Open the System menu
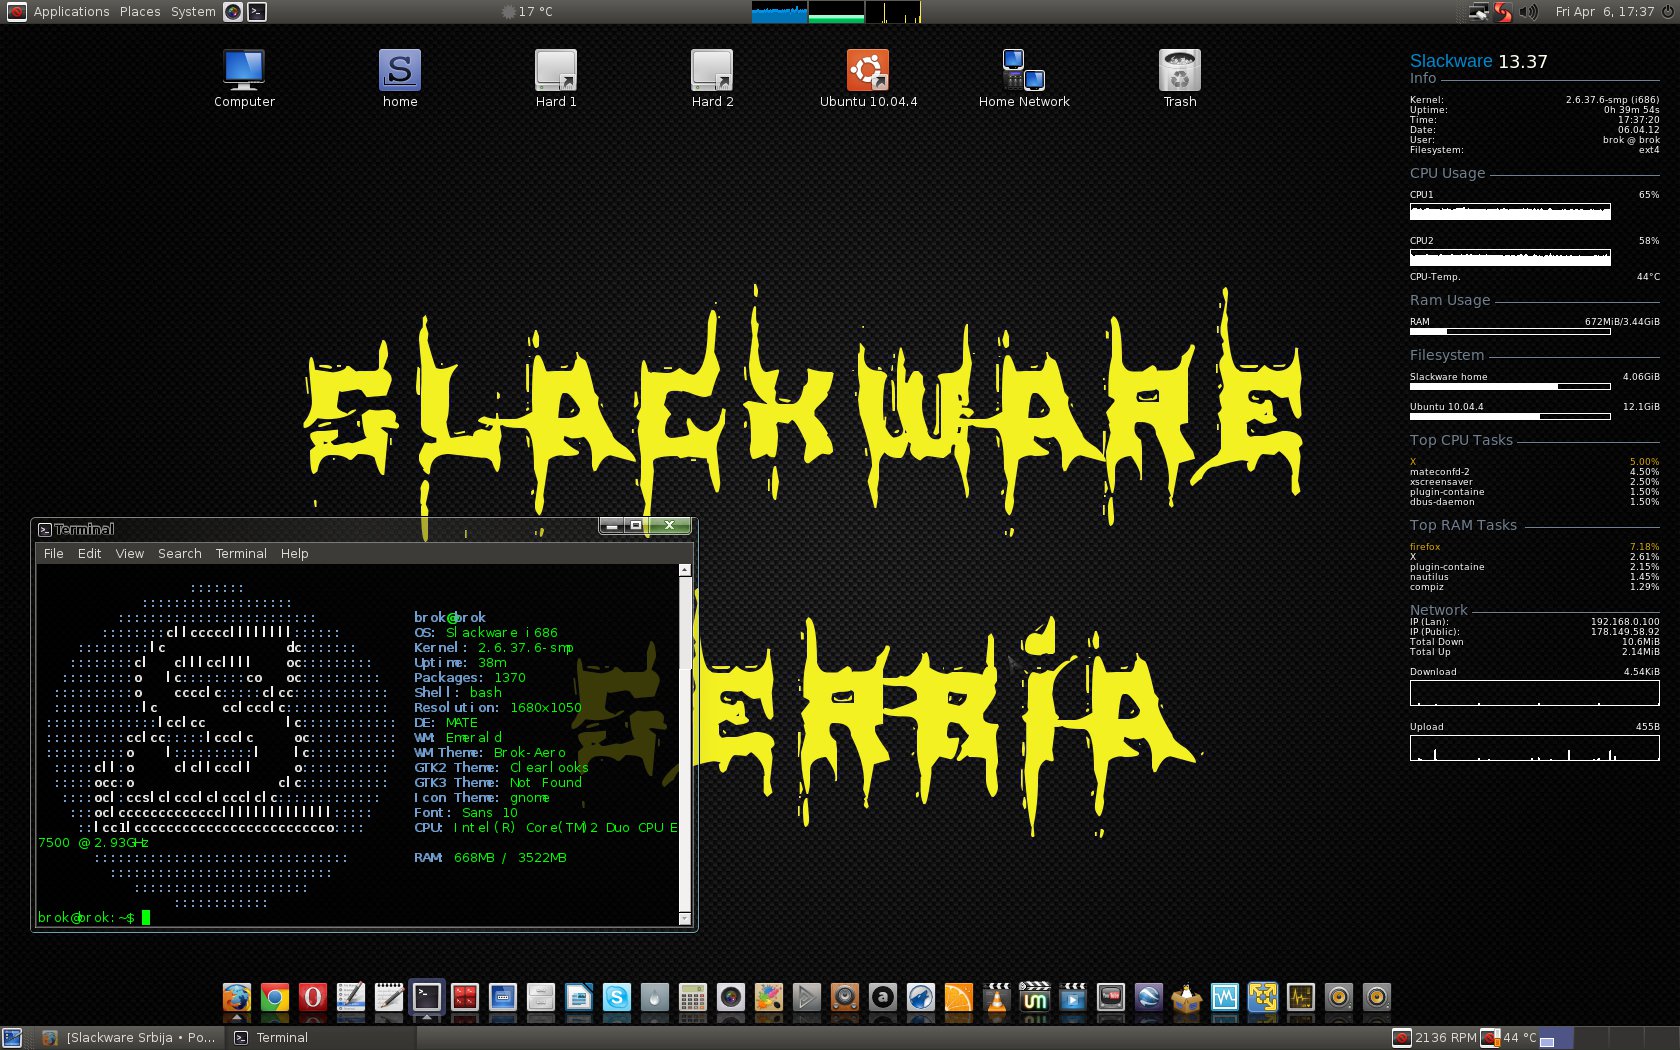This screenshot has height=1050, width=1680. coord(193,12)
